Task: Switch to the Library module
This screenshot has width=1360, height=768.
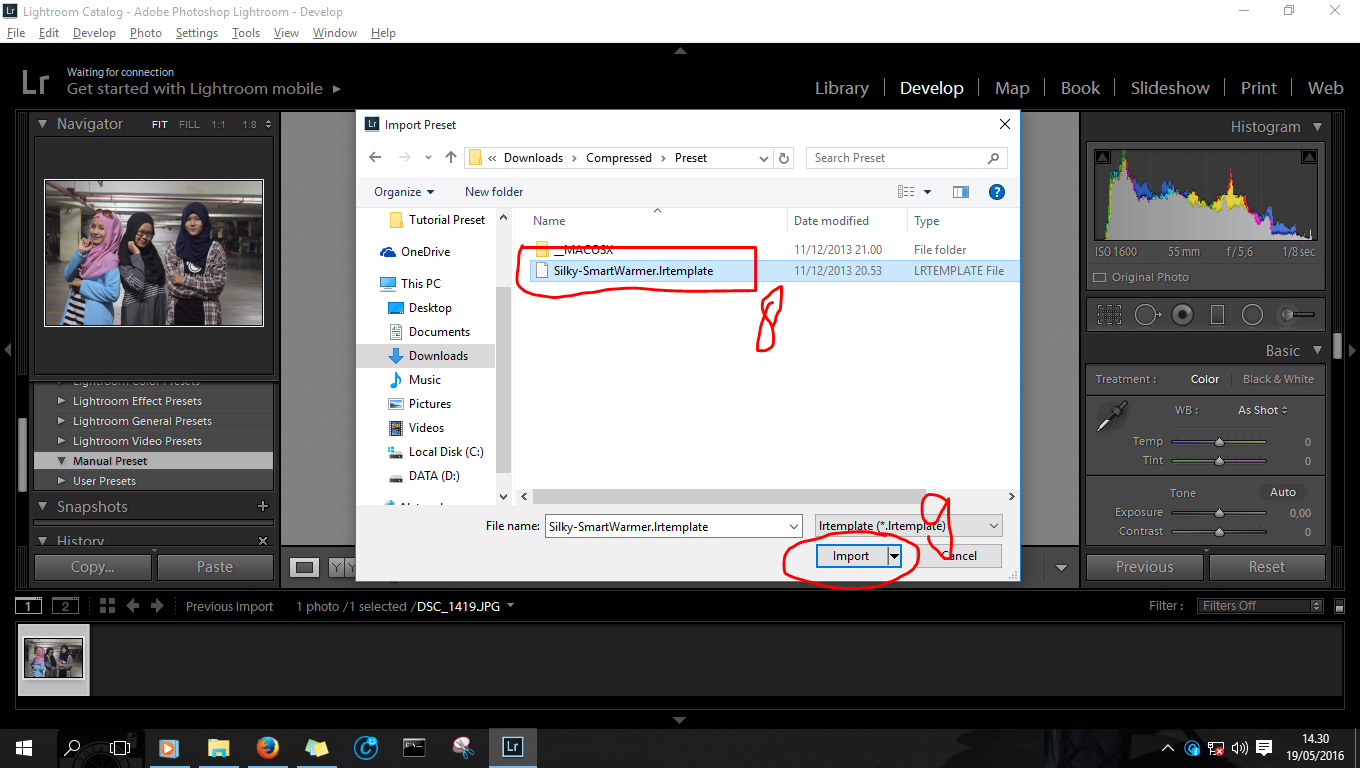Action: click(842, 88)
